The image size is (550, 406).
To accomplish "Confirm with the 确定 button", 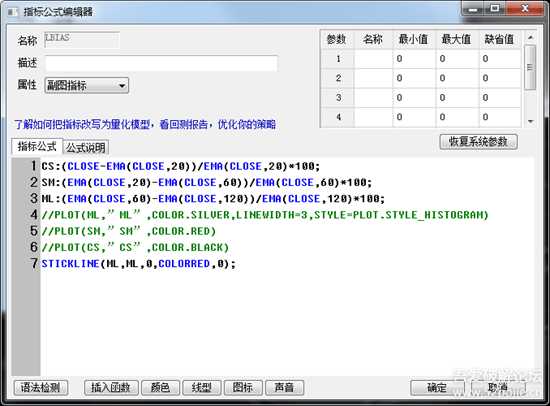I will tap(437, 388).
